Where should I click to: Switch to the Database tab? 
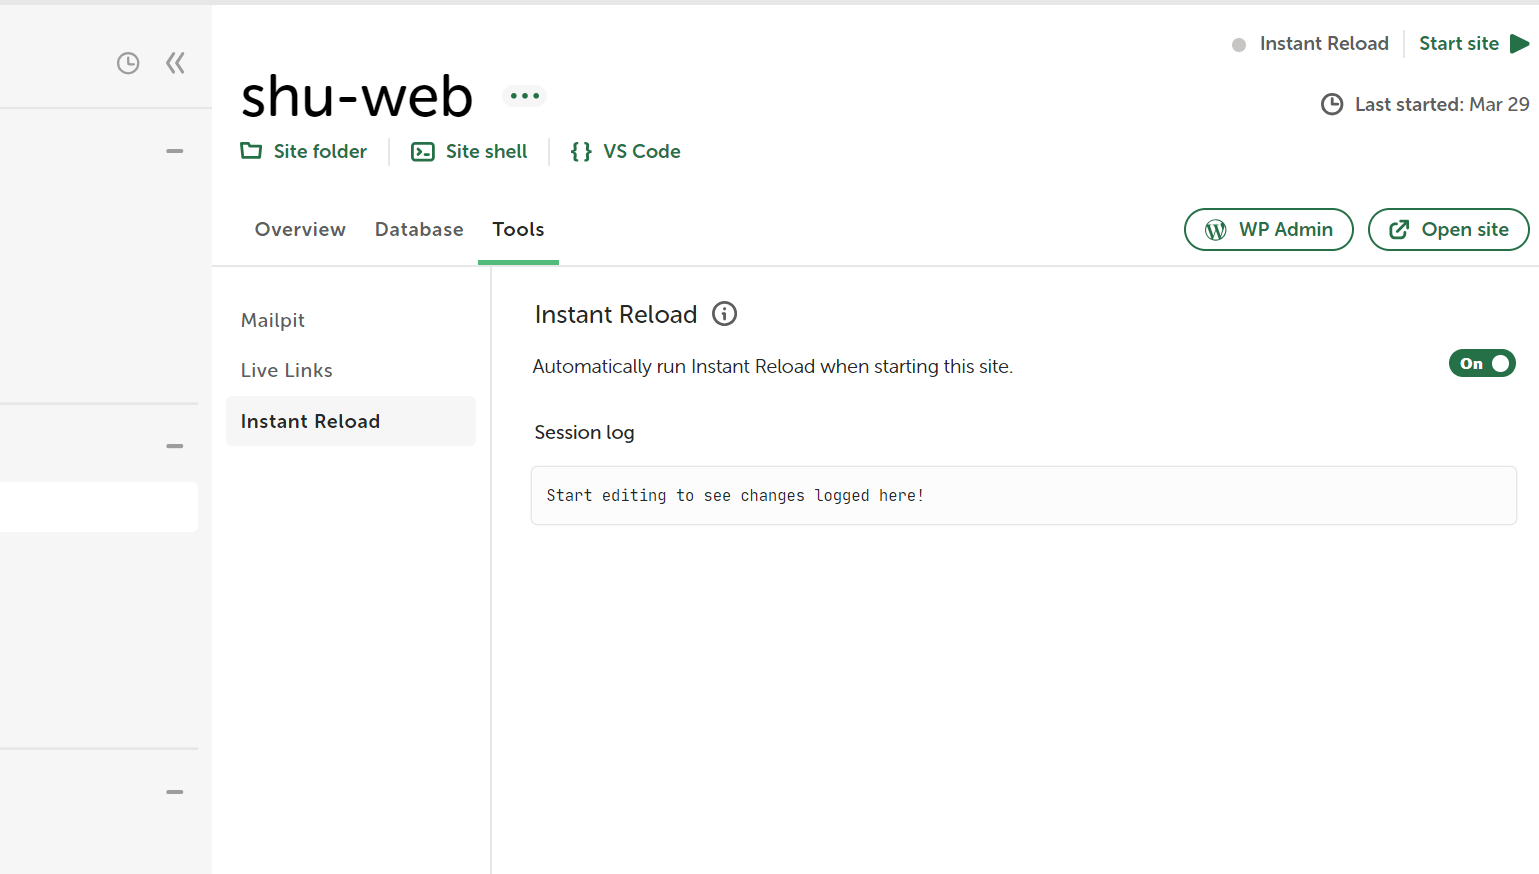point(419,229)
